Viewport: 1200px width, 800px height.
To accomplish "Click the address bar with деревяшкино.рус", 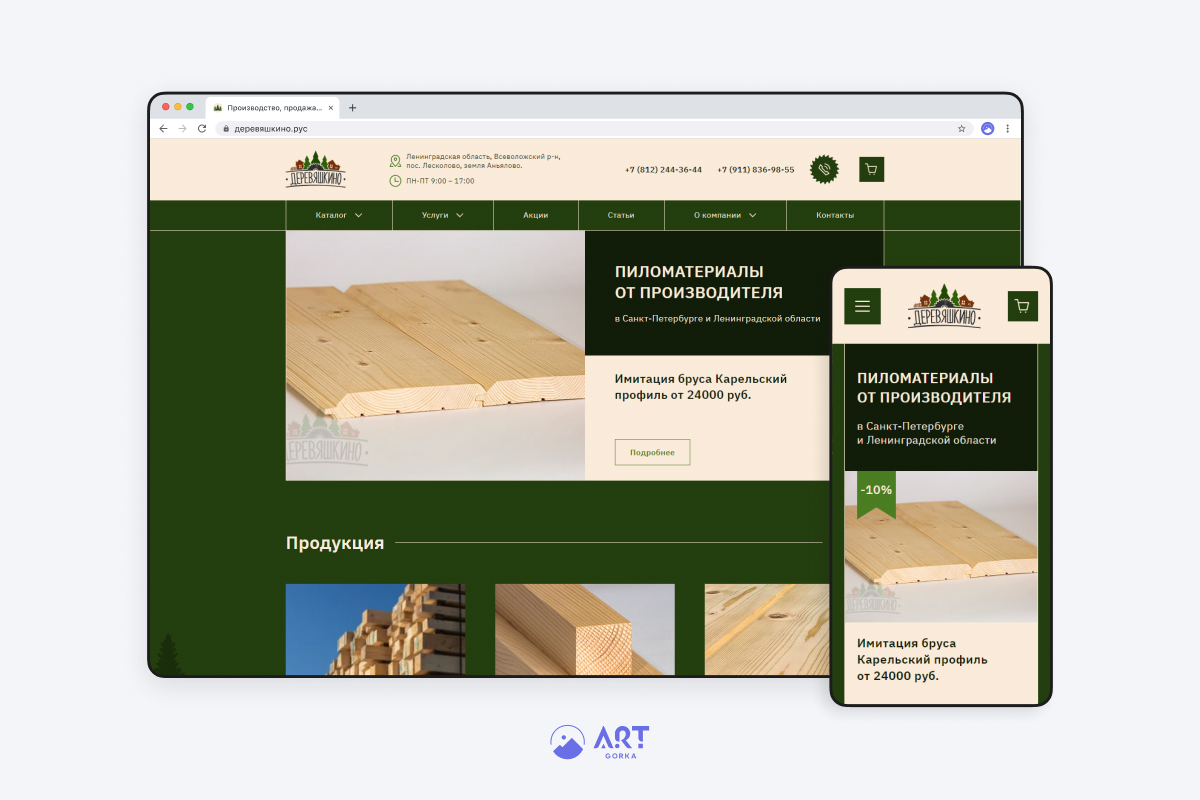I will [594, 128].
